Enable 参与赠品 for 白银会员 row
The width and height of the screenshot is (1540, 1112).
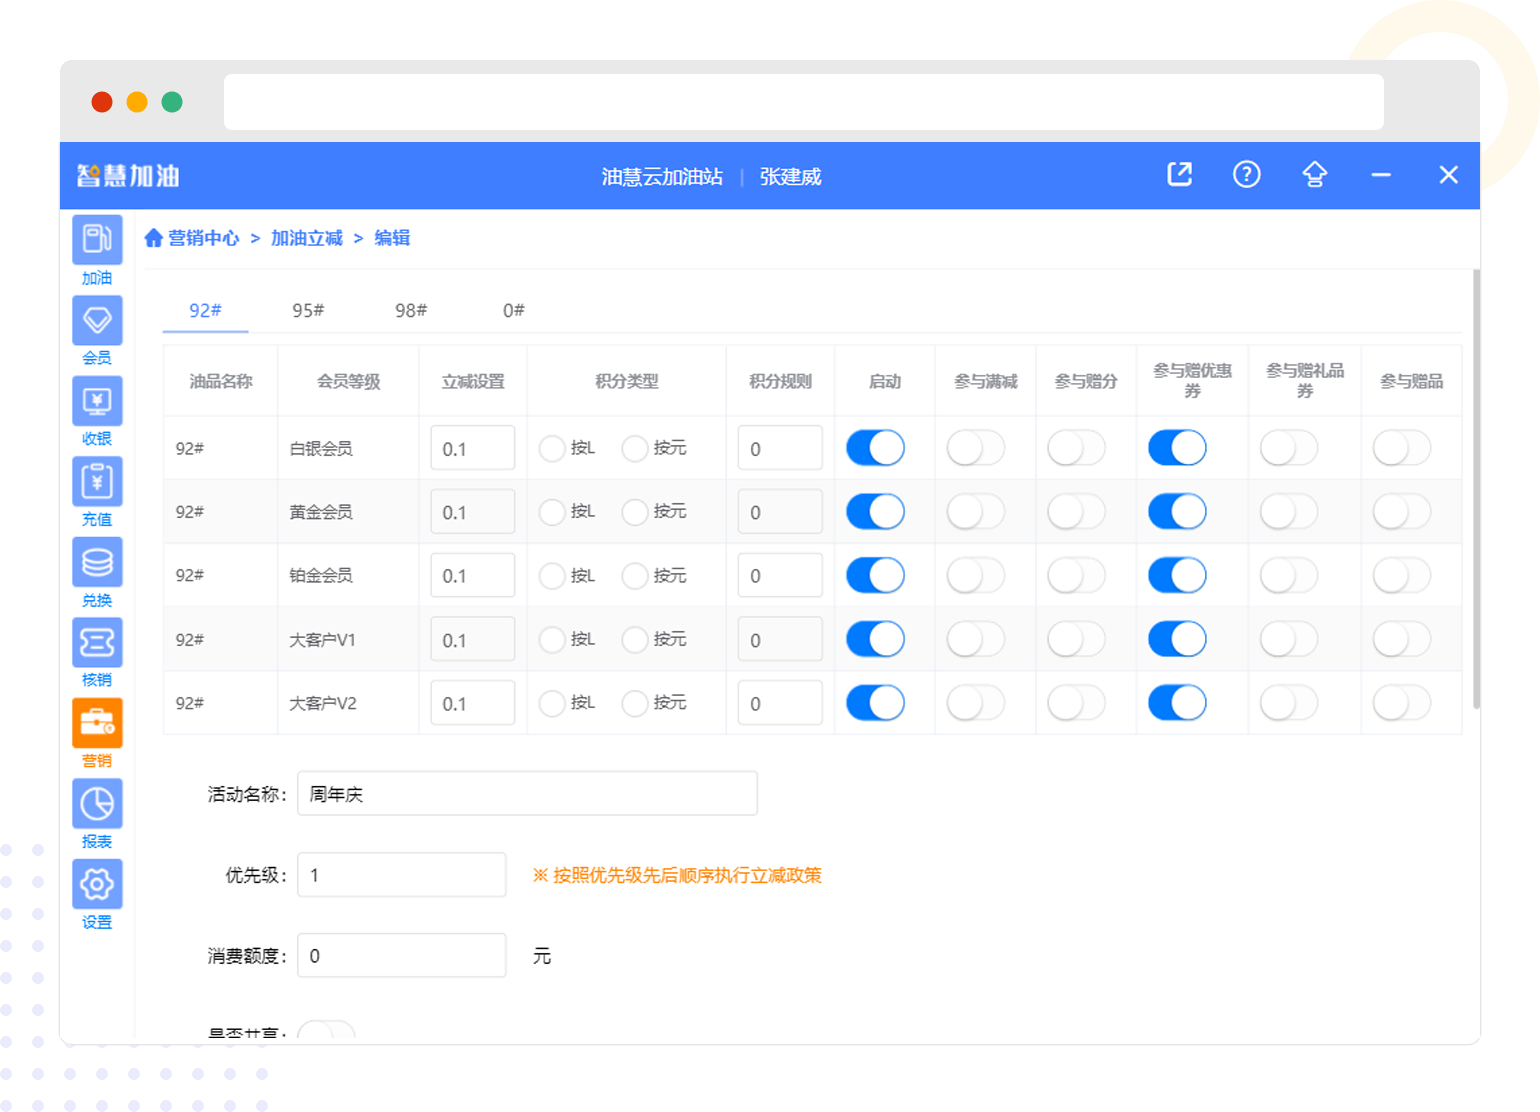pos(1402,448)
